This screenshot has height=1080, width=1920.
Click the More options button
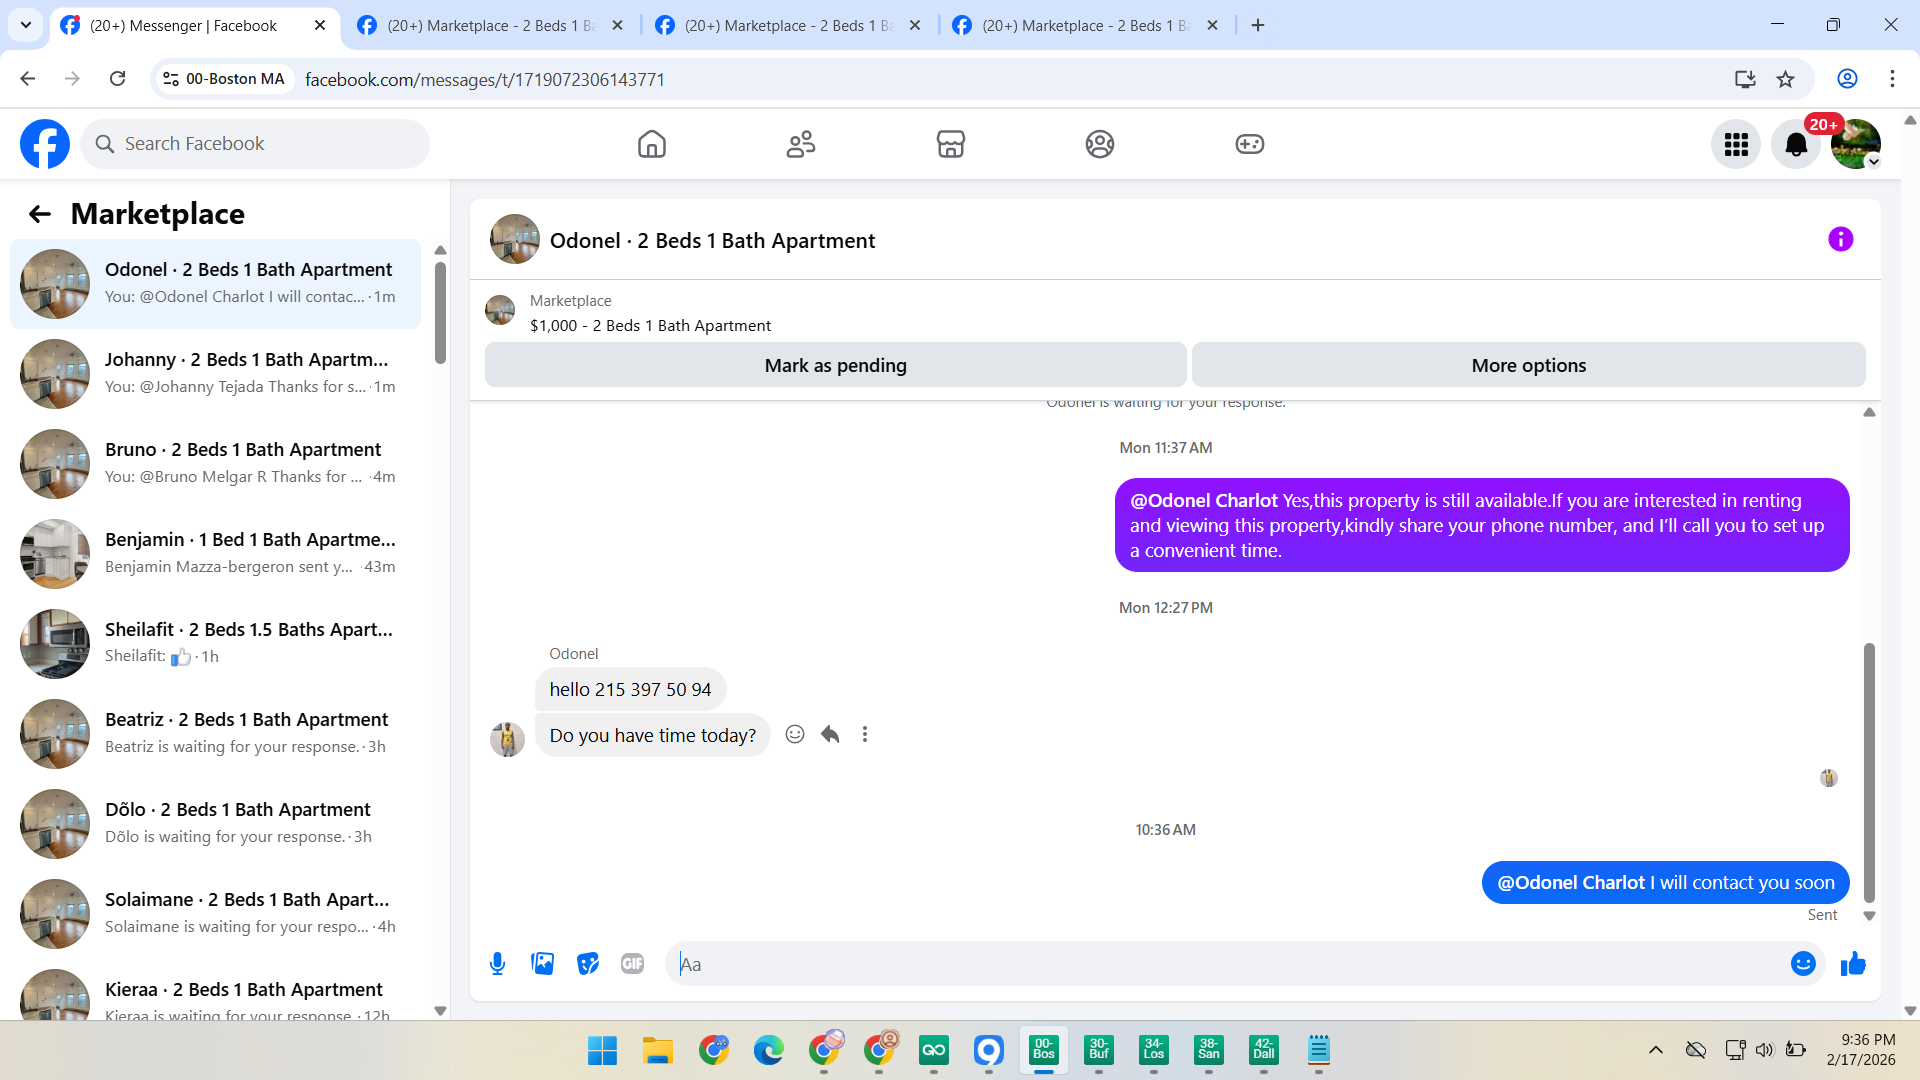[1528, 366]
